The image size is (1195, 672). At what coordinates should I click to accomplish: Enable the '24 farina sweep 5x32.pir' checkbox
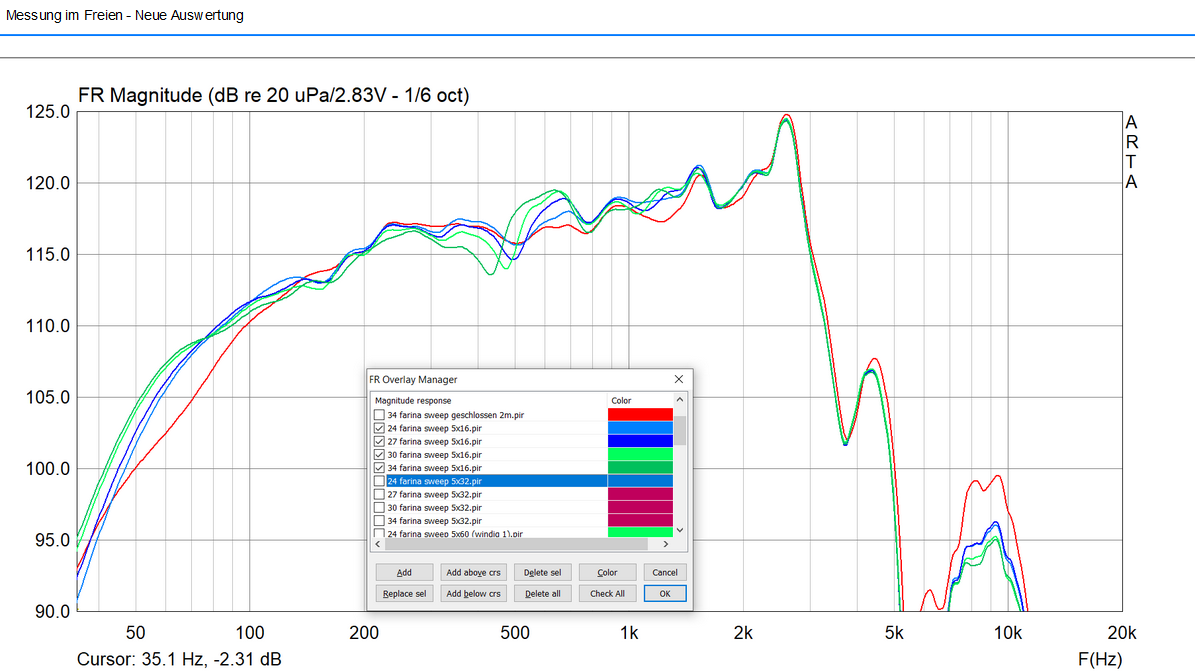[x=379, y=481]
